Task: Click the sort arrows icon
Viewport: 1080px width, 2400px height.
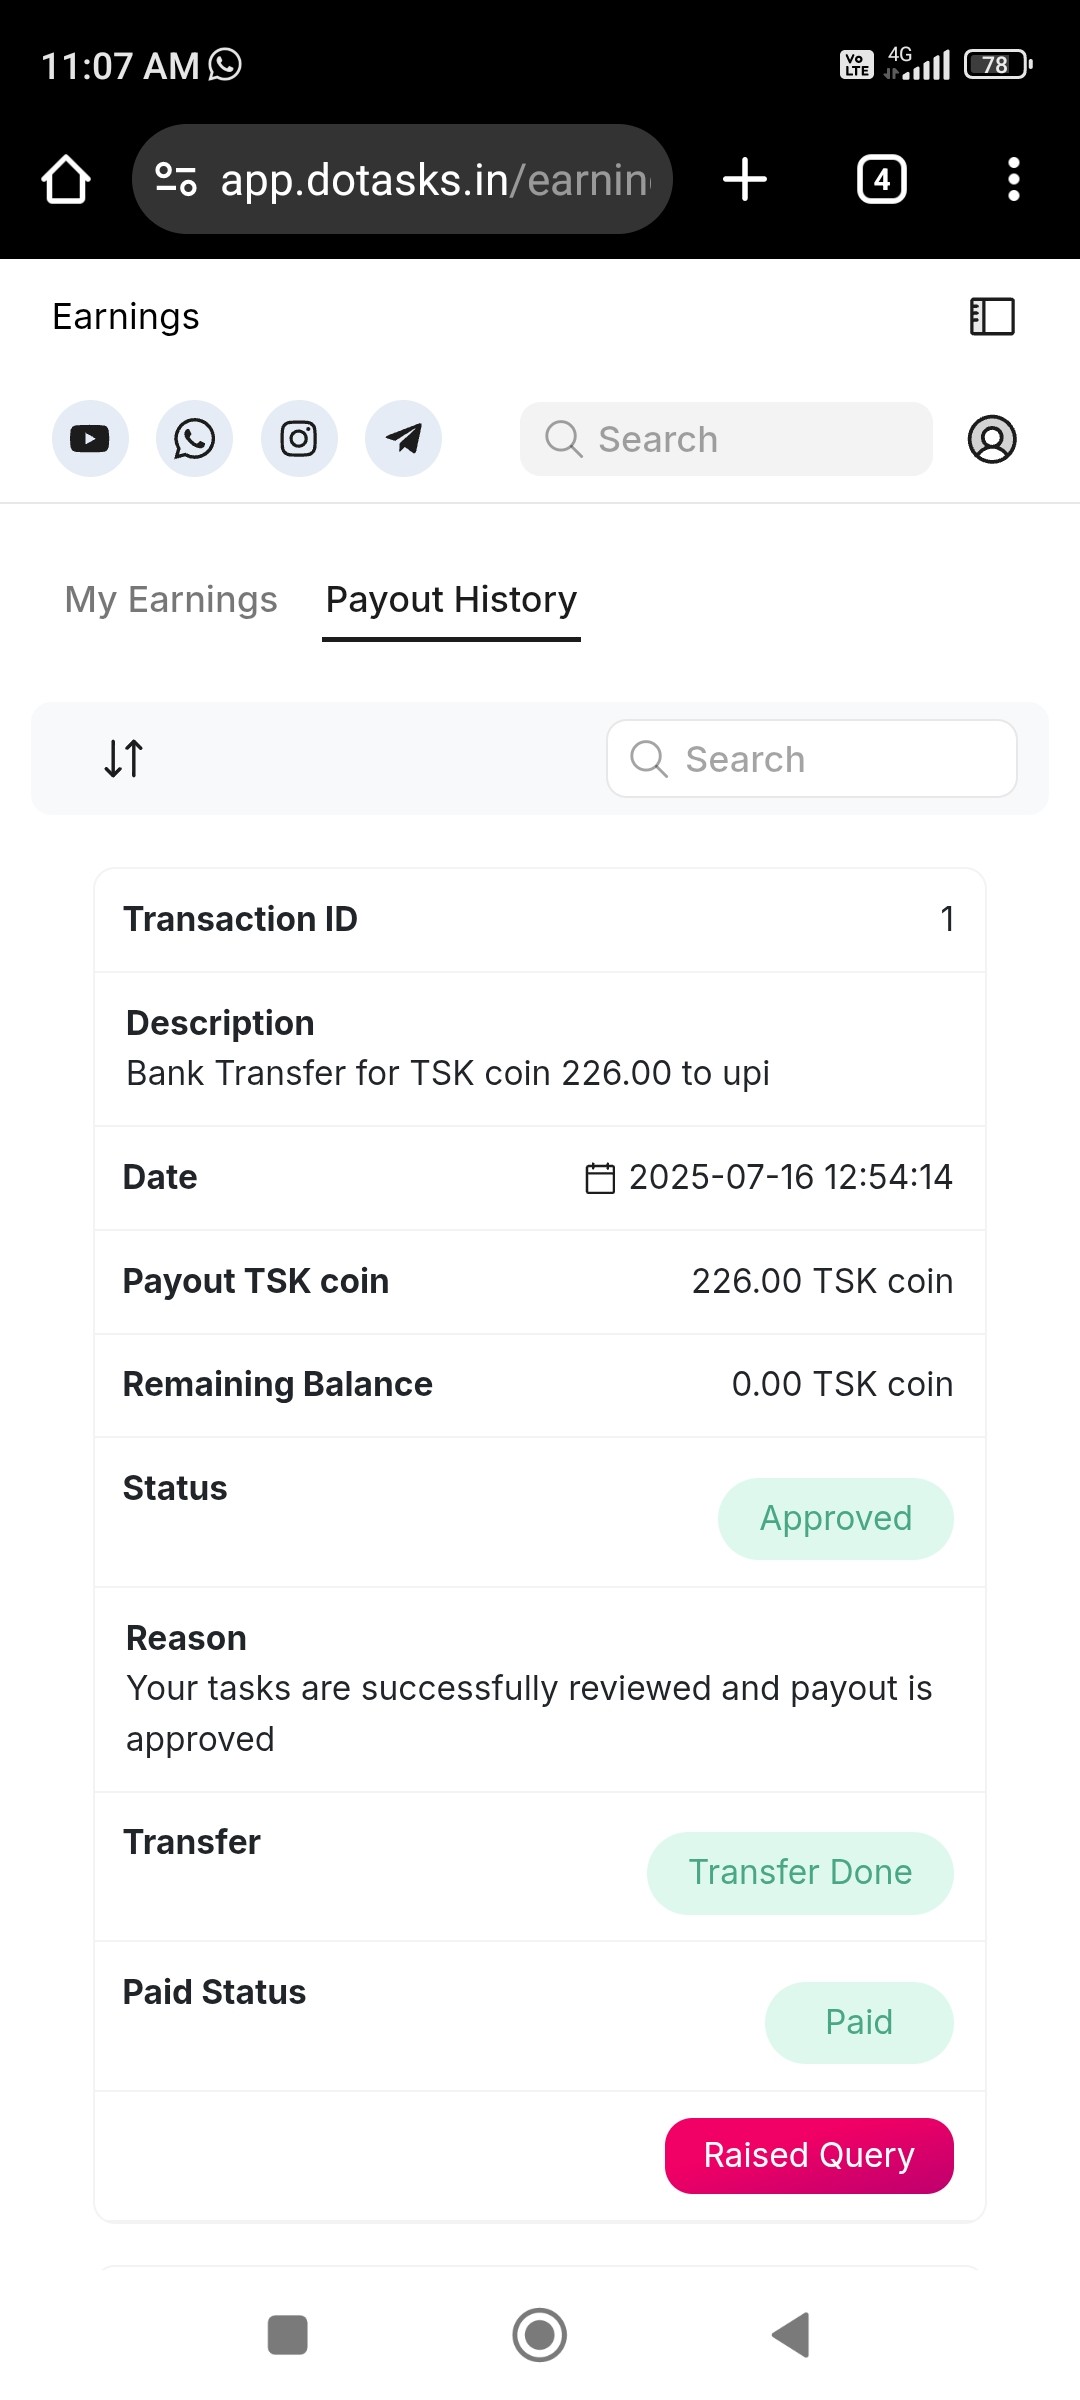Action: (124, 758)
